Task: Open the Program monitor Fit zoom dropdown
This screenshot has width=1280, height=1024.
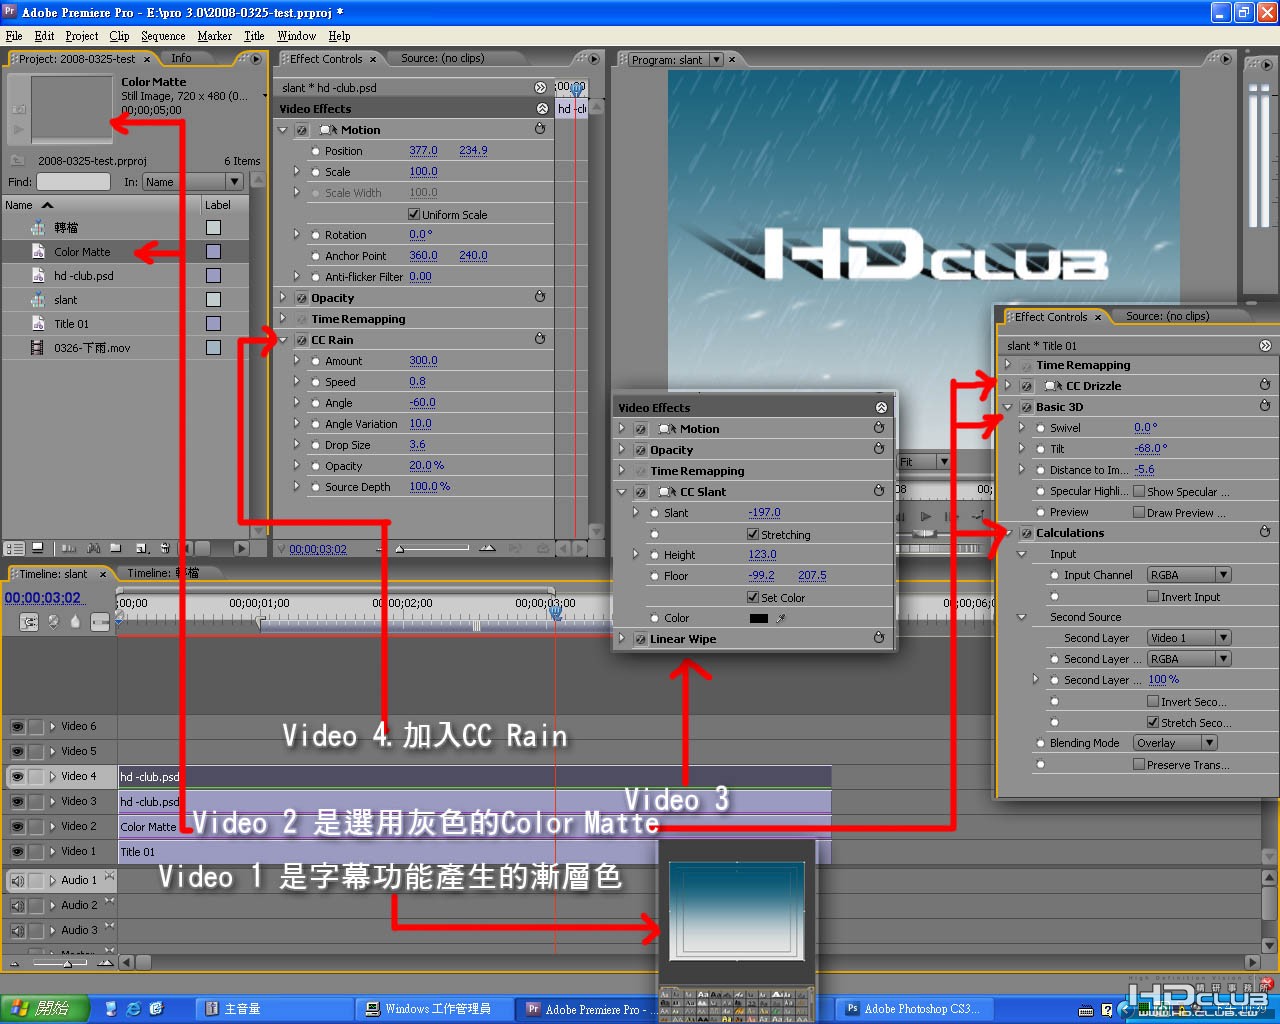Action: click(924, 462)
